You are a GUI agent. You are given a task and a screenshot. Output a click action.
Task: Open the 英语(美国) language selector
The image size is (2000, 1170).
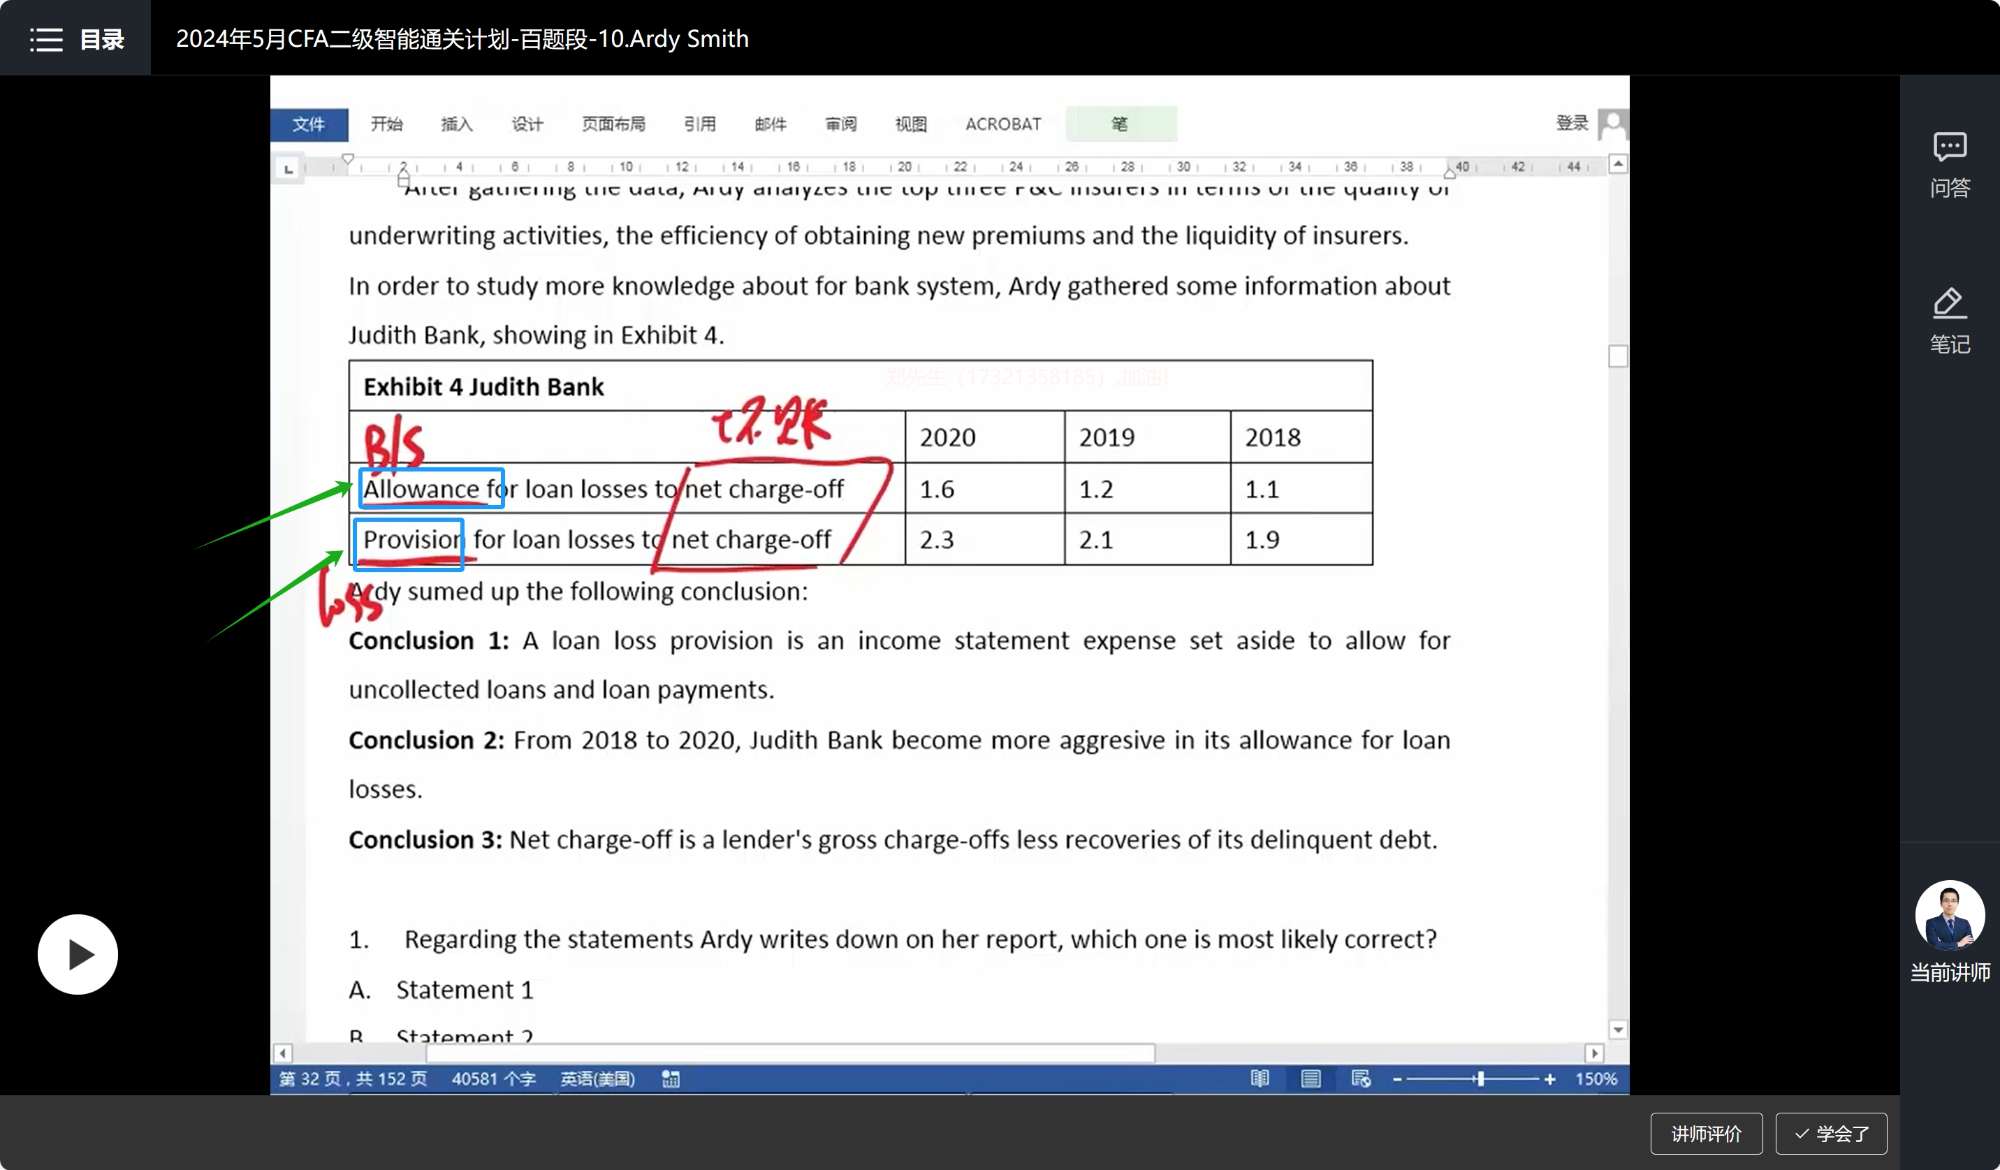coord(597,1079)
